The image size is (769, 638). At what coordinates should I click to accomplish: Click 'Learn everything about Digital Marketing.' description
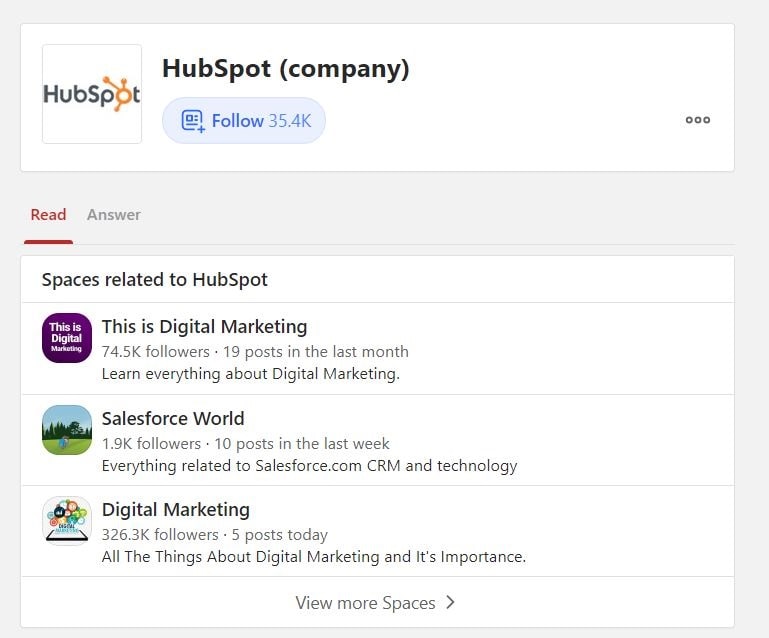pyautogui.click(x=251, y=374)
